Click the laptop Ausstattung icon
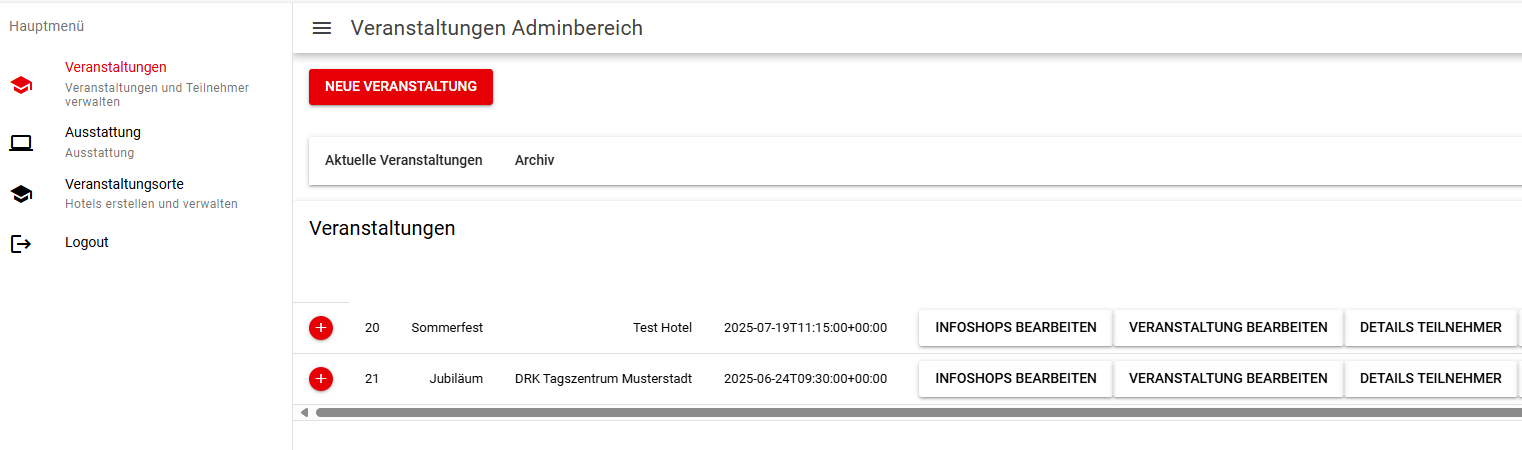 pyautogui.click(x=21, y=142)
